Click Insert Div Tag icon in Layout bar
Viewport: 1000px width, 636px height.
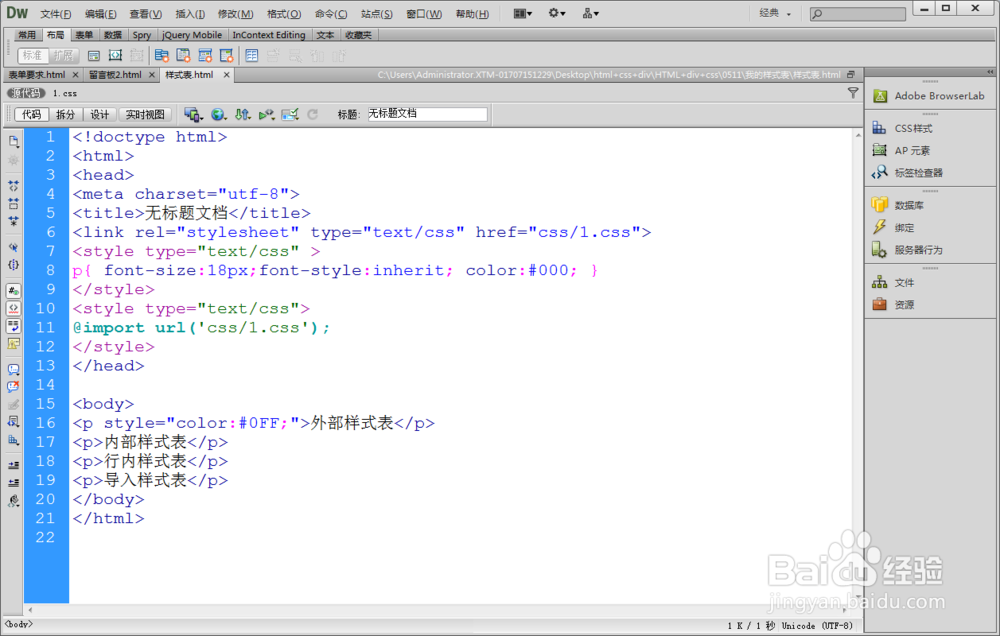tap(94, 56)
